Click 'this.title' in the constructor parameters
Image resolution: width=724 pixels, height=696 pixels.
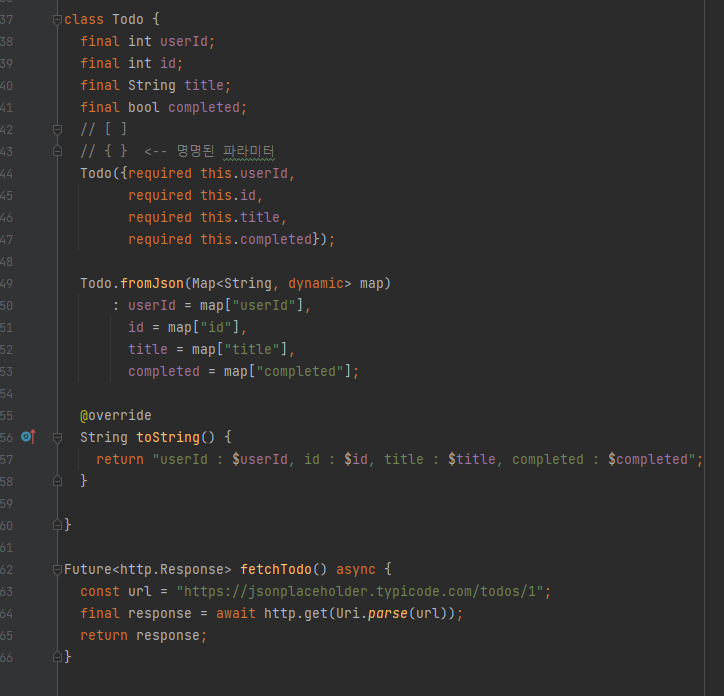[x=240, y=218]
